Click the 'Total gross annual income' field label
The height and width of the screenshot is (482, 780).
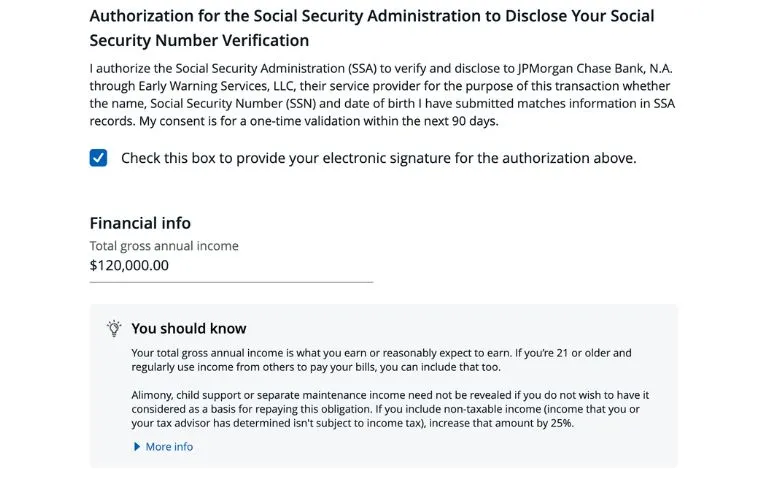164,246
